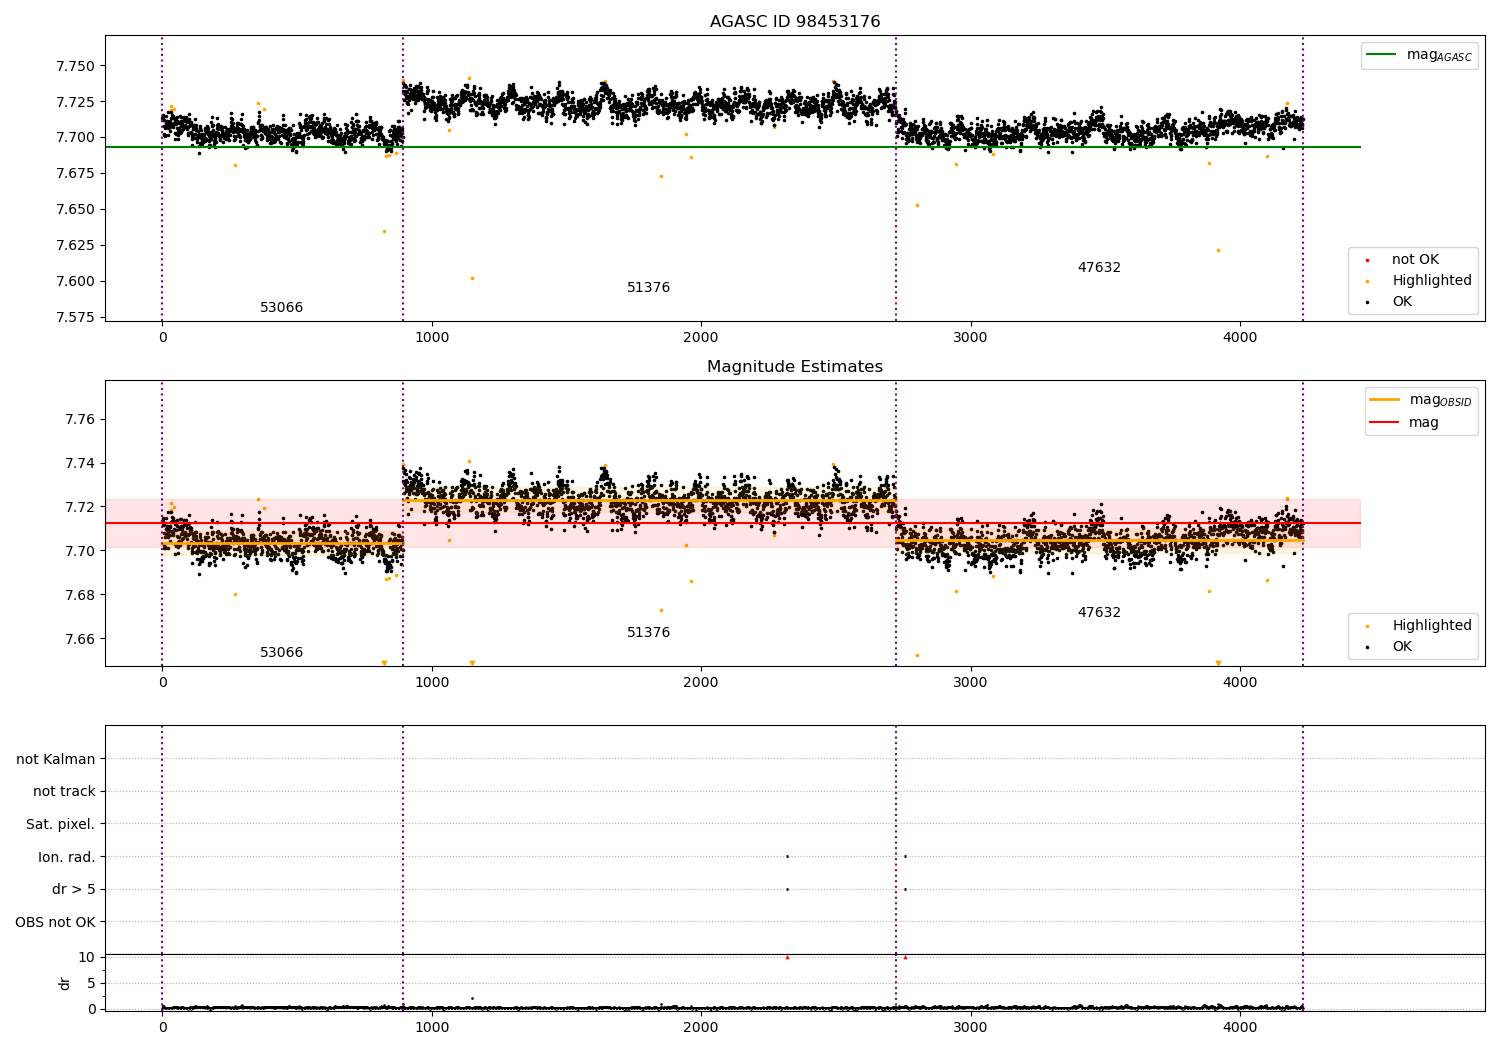The width and height of the screenshot is (1500, 1050).
Task: Click the 'not track' flag row label
Action: [x=64, y=792]
